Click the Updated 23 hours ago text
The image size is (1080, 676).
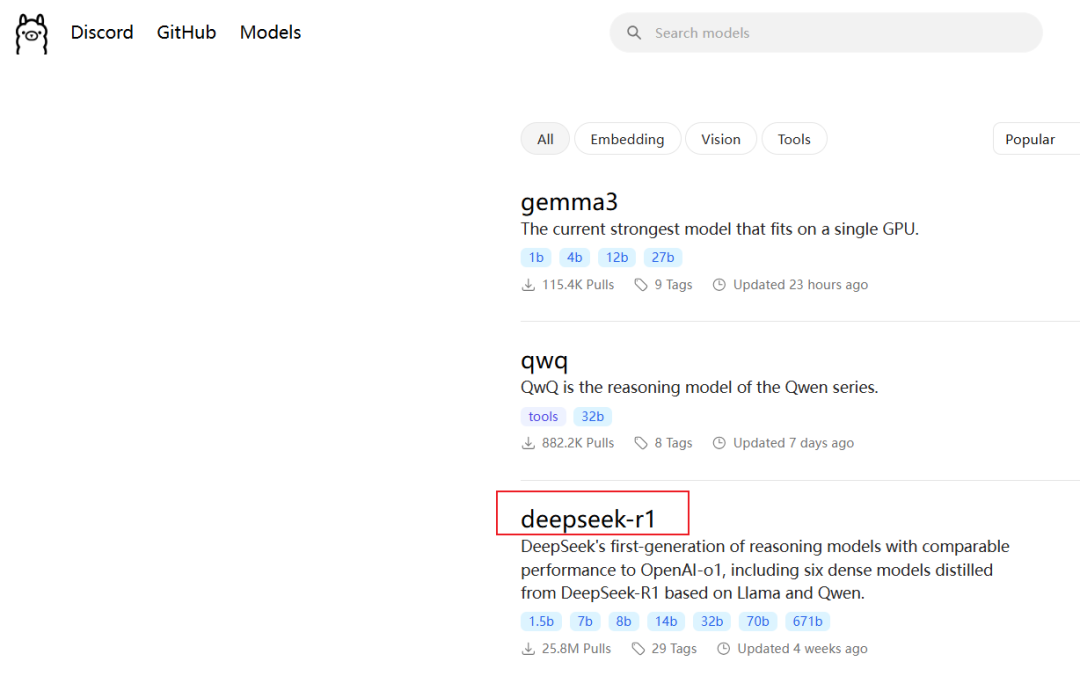800,285
